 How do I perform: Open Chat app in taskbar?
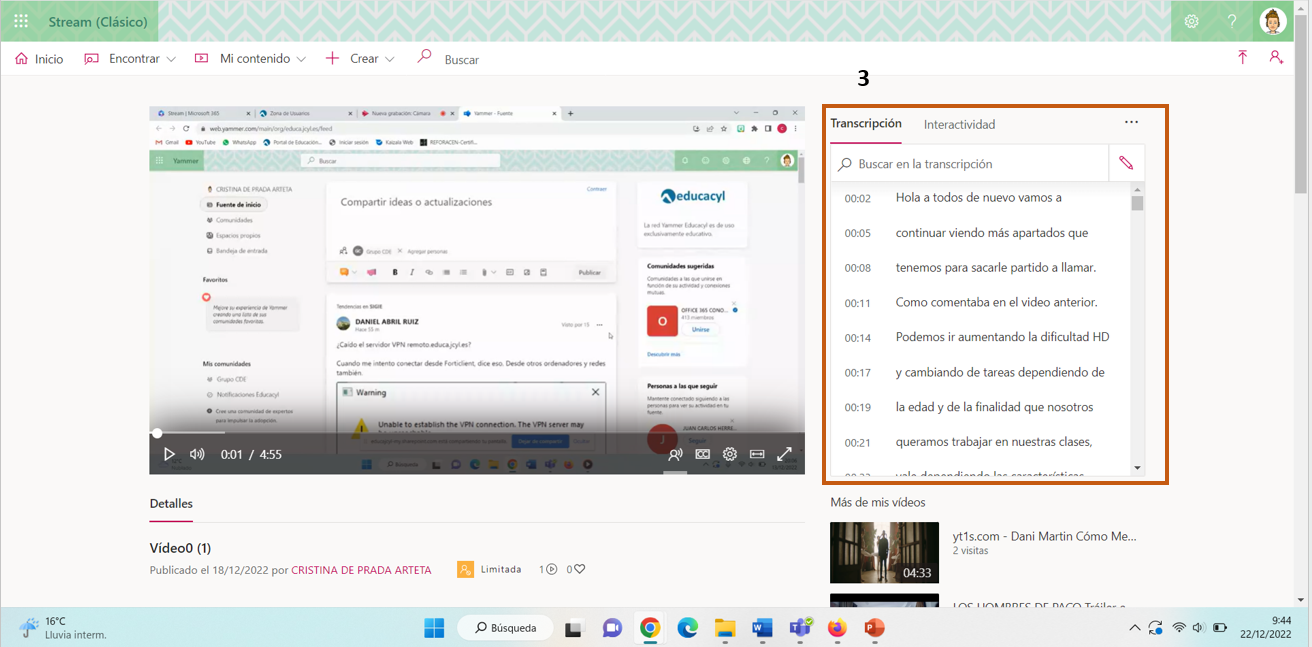coord(612,628)
